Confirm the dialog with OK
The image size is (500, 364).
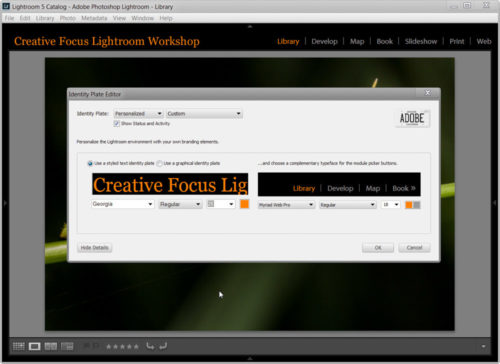[378, 248]
